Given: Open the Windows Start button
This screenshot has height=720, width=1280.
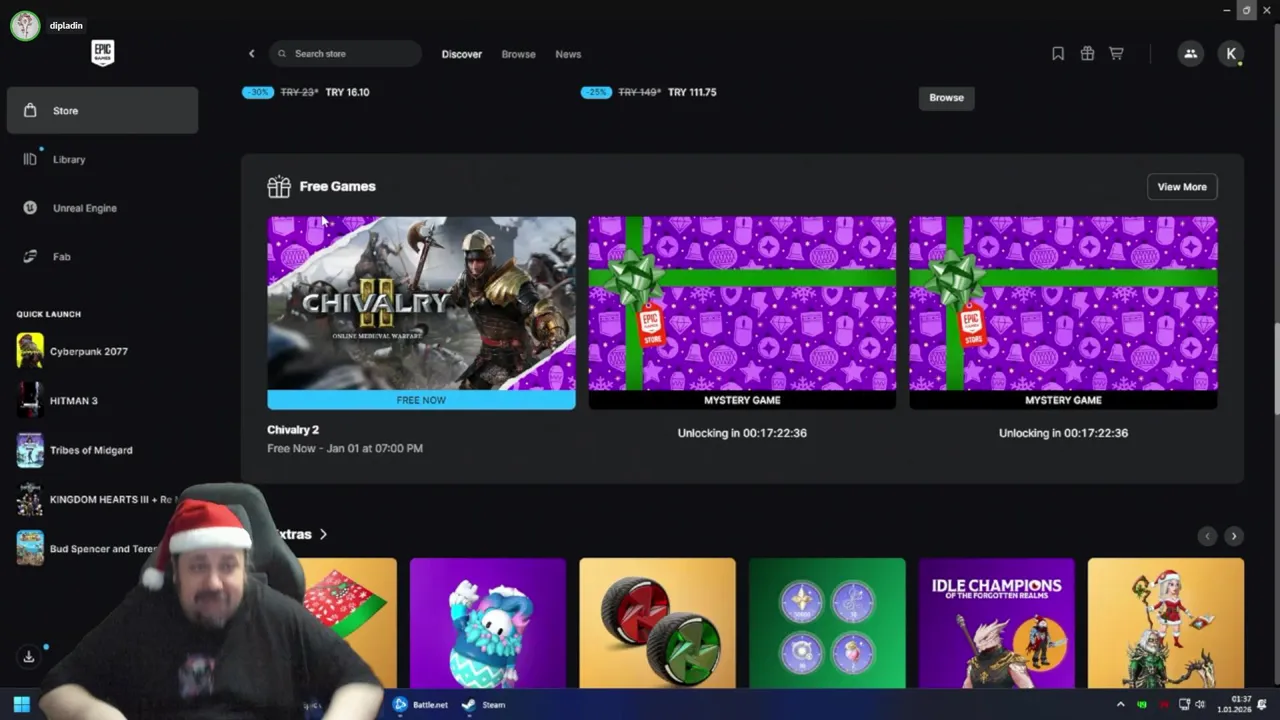Looking at the screenshot, I should coord(21,704).
